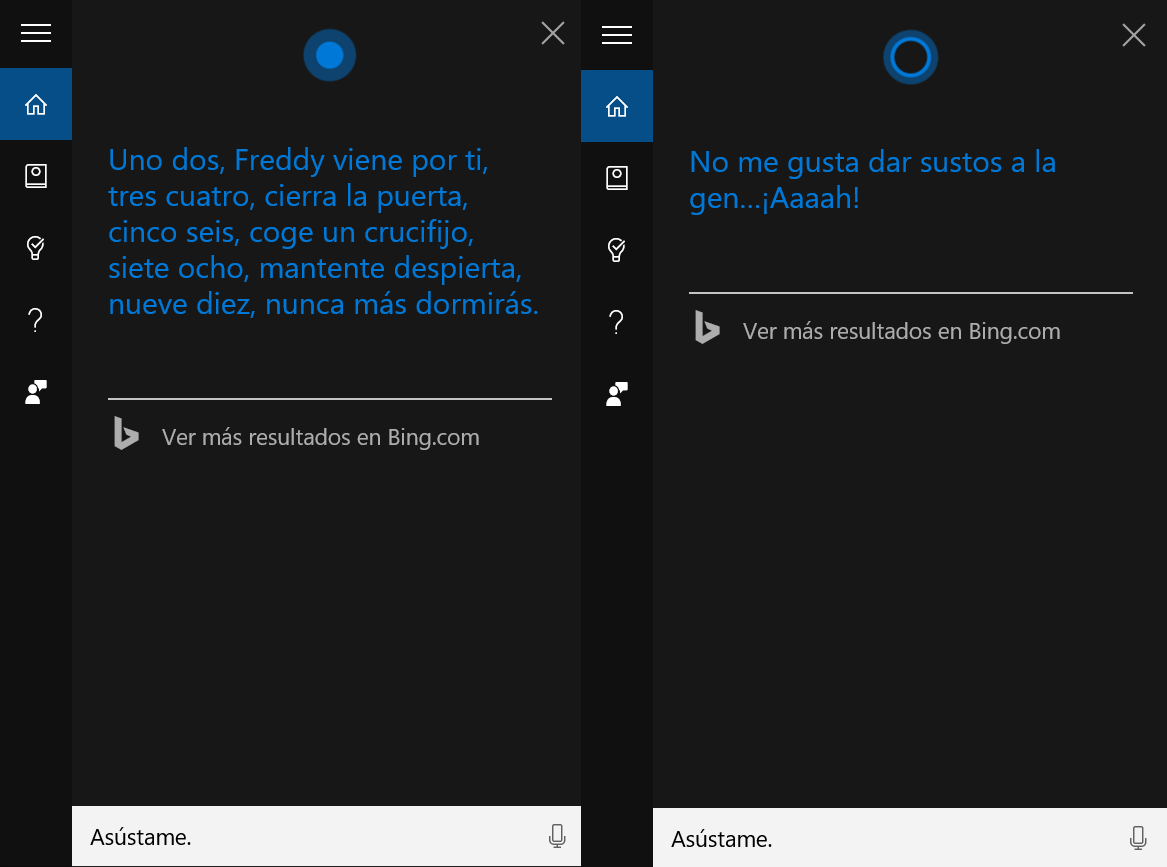Open Feedback icon in right Cortana panel
This screenshot has width=1167, height=867.
point(617,394)
